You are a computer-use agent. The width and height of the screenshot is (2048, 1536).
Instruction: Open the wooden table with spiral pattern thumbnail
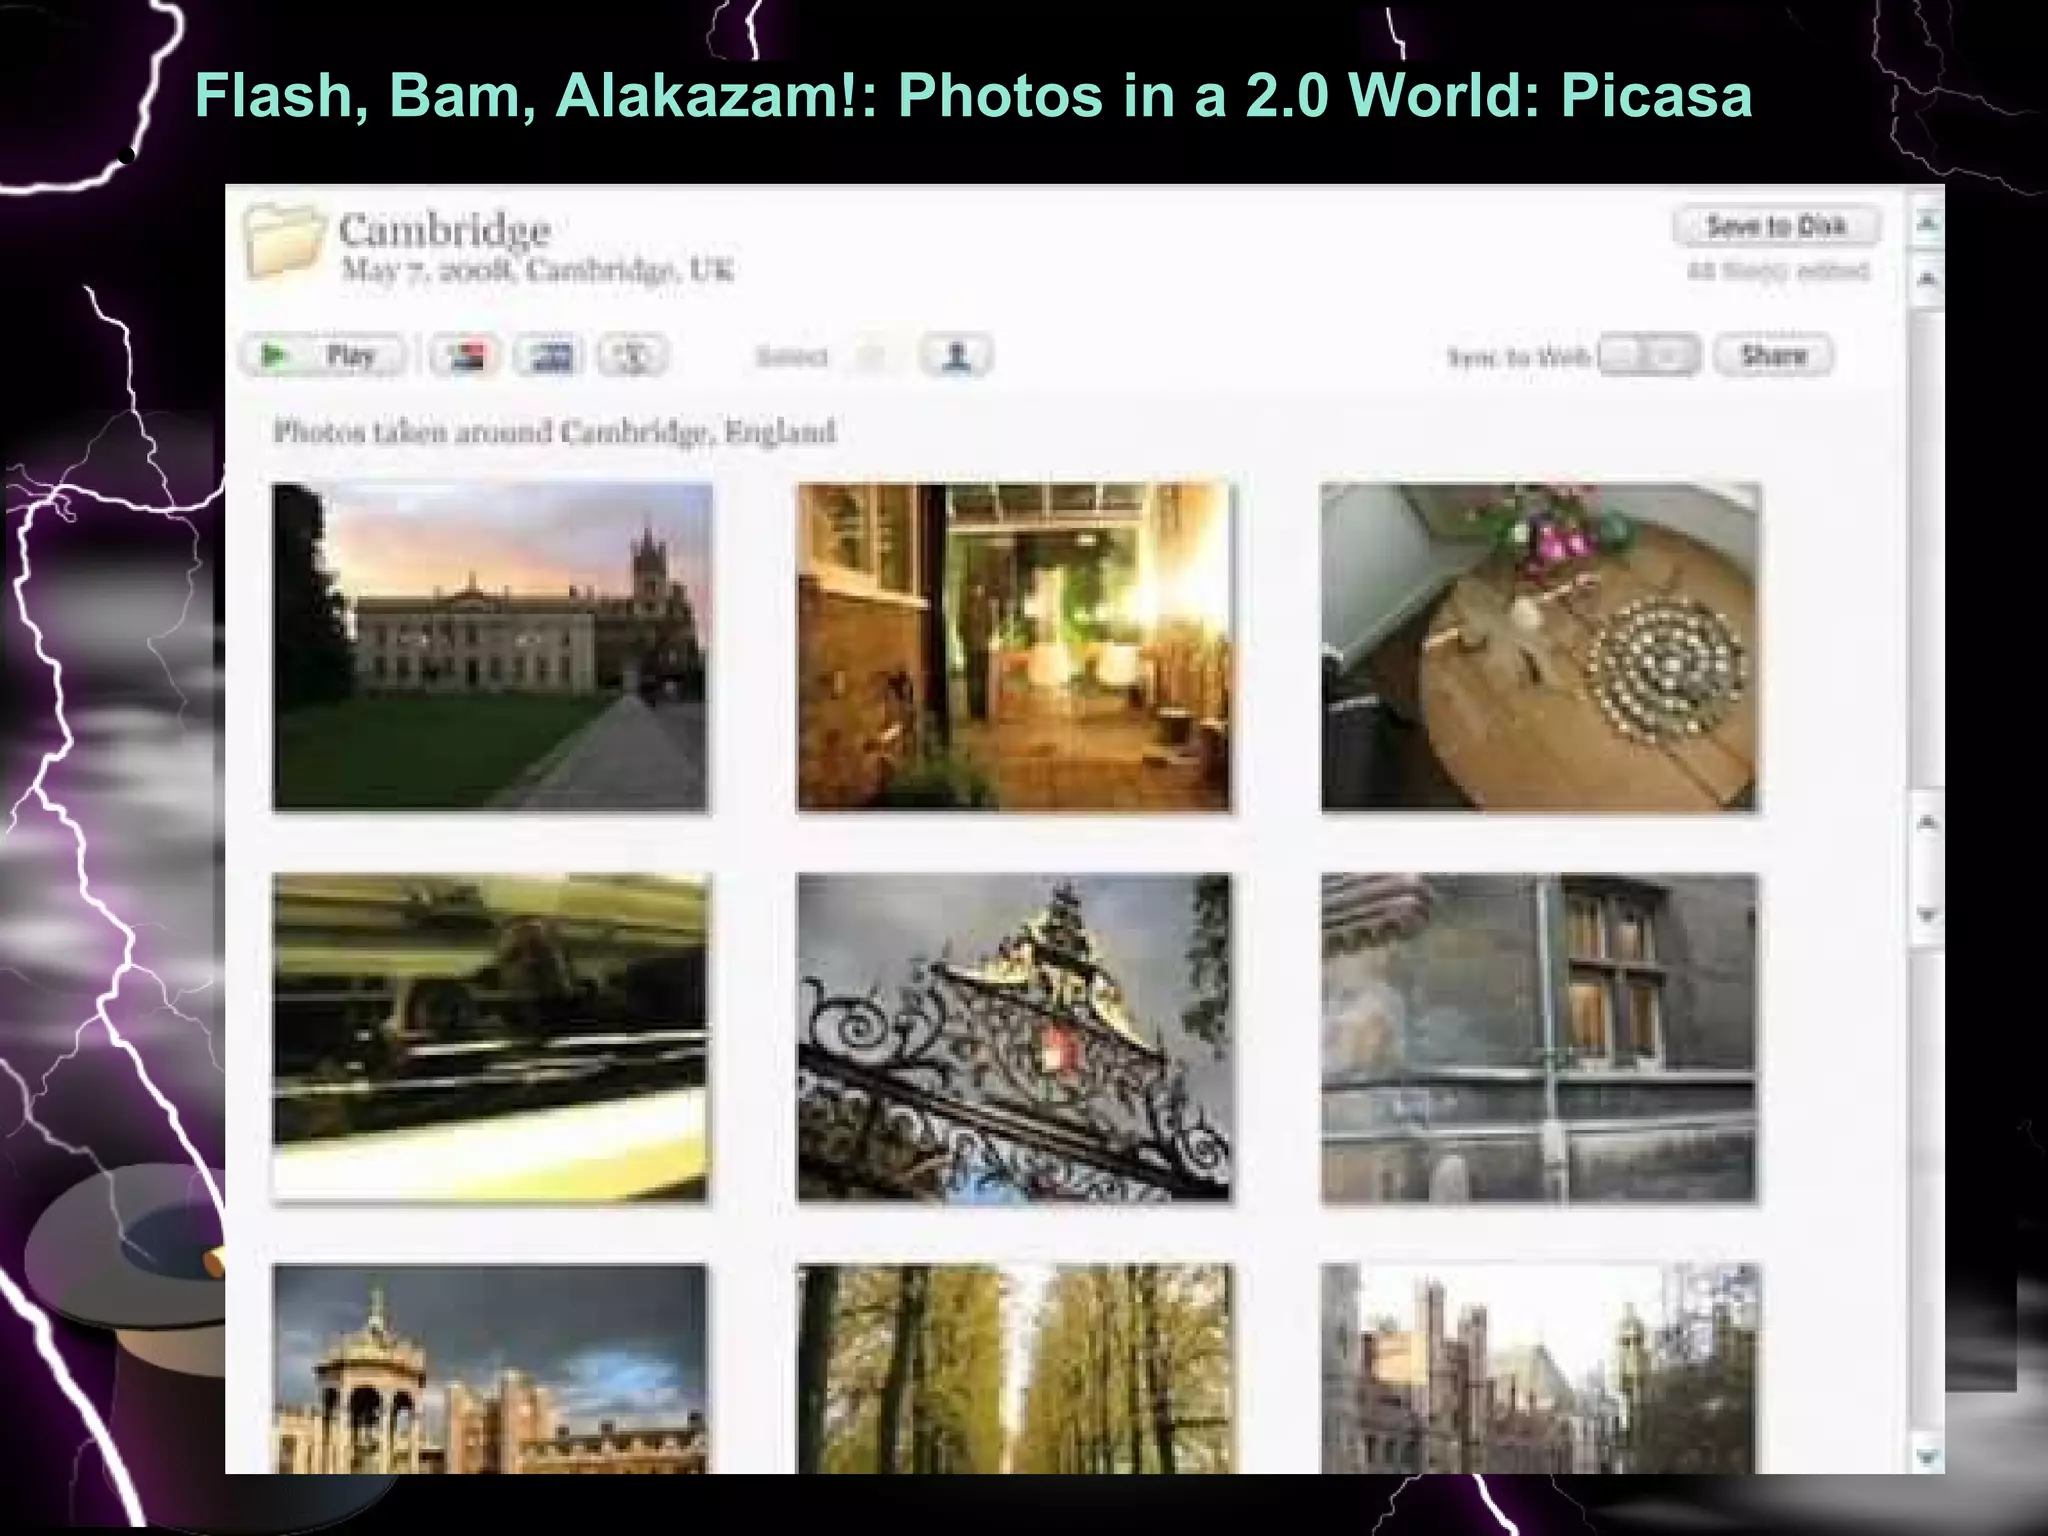(x=1540, y=647)
